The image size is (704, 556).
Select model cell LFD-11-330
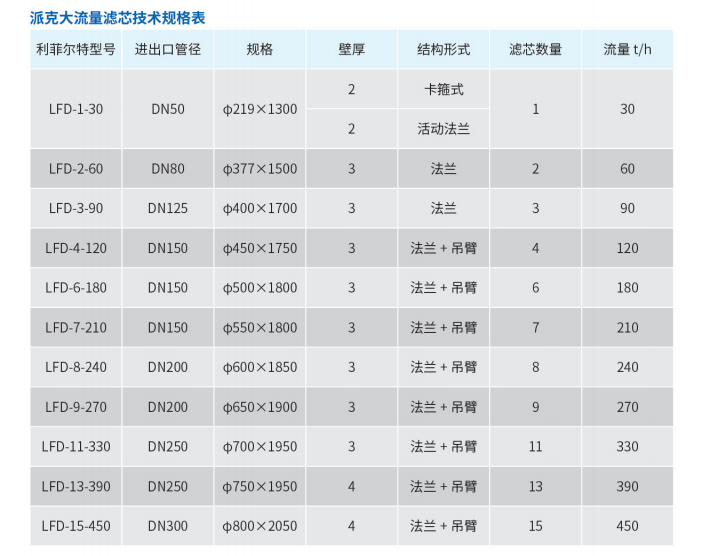[x=76, y=446]
